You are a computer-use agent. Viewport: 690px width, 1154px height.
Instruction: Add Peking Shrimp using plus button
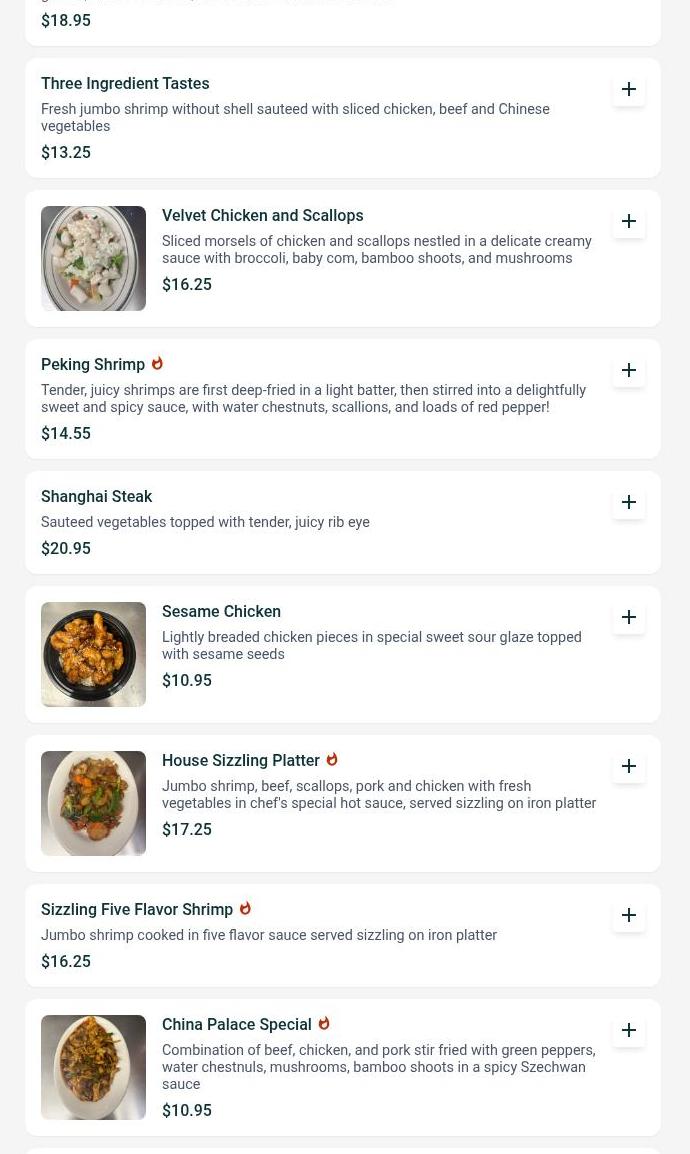click(x=628, y=370)
